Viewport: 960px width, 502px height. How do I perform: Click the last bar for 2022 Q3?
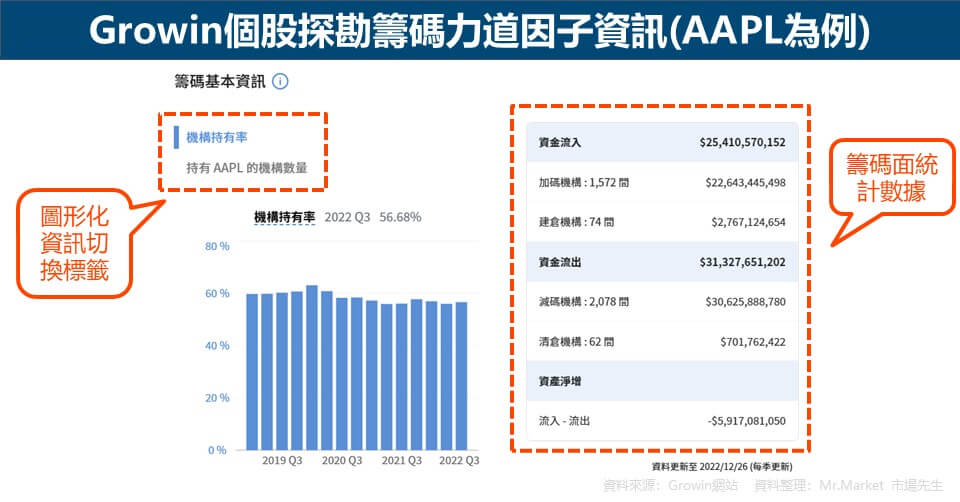[461, 376]
